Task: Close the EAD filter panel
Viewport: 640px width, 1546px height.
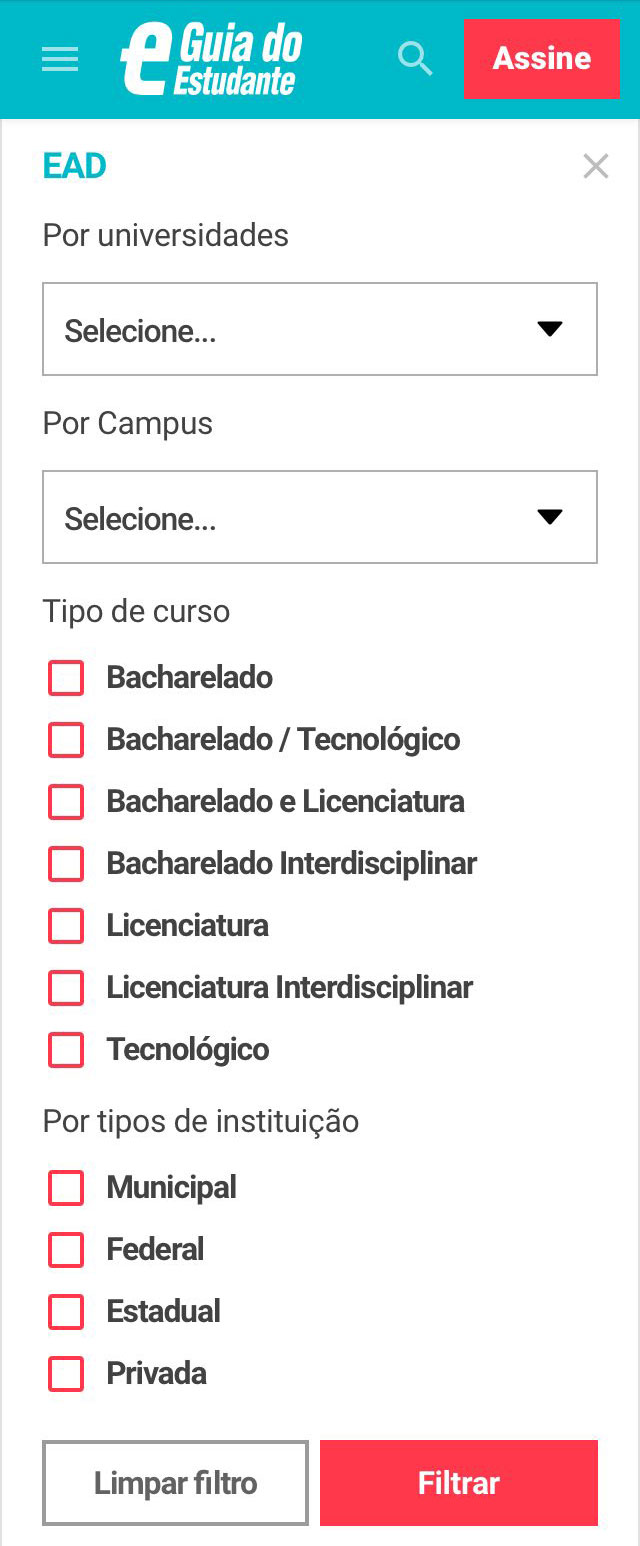Action: (x=596, y=167)
